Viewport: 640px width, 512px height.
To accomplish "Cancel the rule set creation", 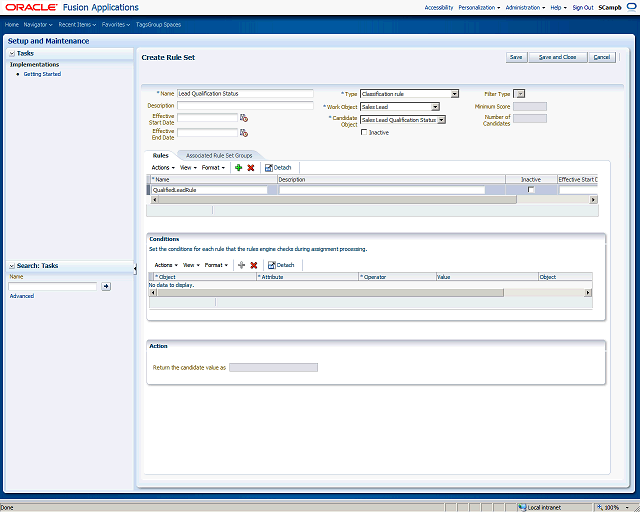I will [x=602, y=57].
